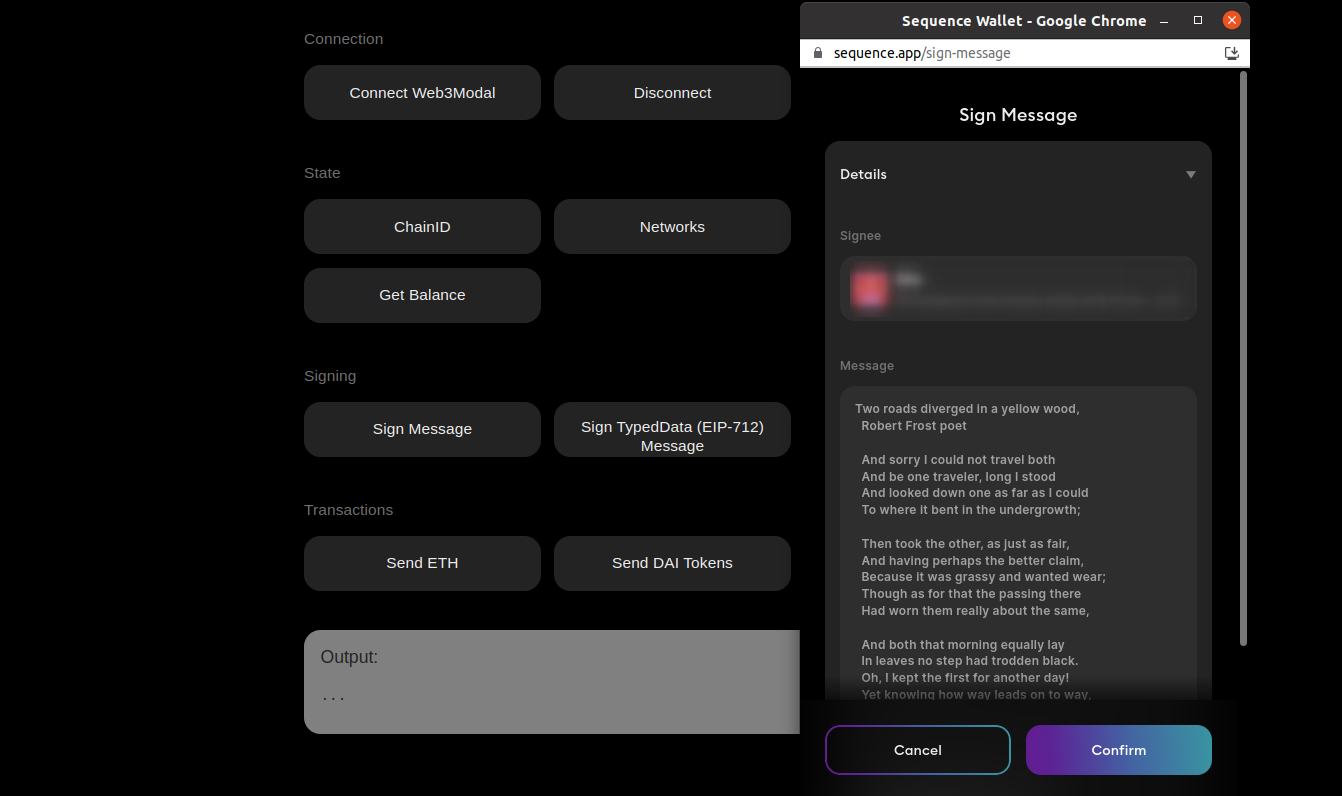This screenshot has height=796, width=1342.
Task: Click the Sign Message demo button
Action: 422,429
